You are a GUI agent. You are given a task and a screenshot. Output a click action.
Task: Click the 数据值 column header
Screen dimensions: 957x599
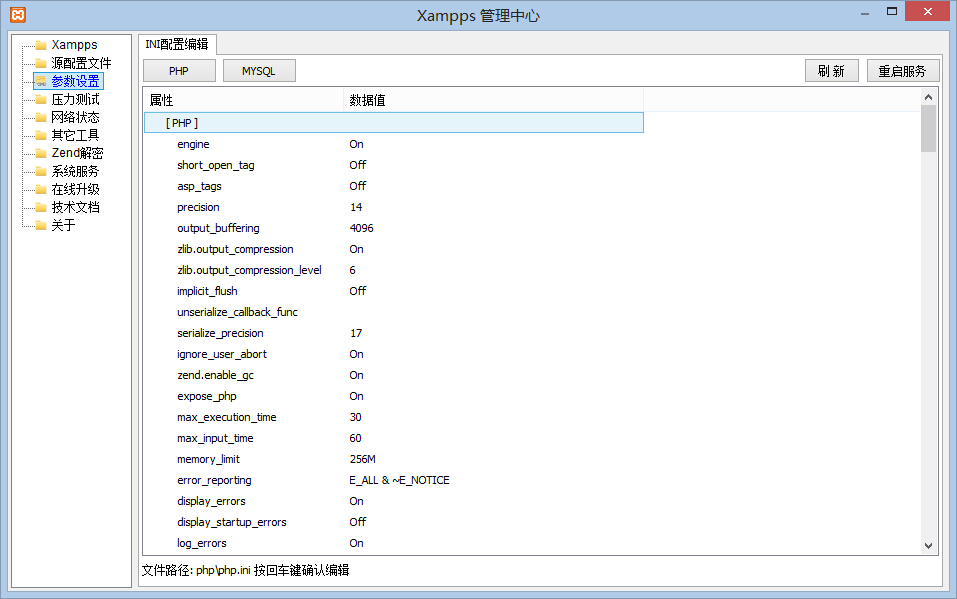(494, 100)
